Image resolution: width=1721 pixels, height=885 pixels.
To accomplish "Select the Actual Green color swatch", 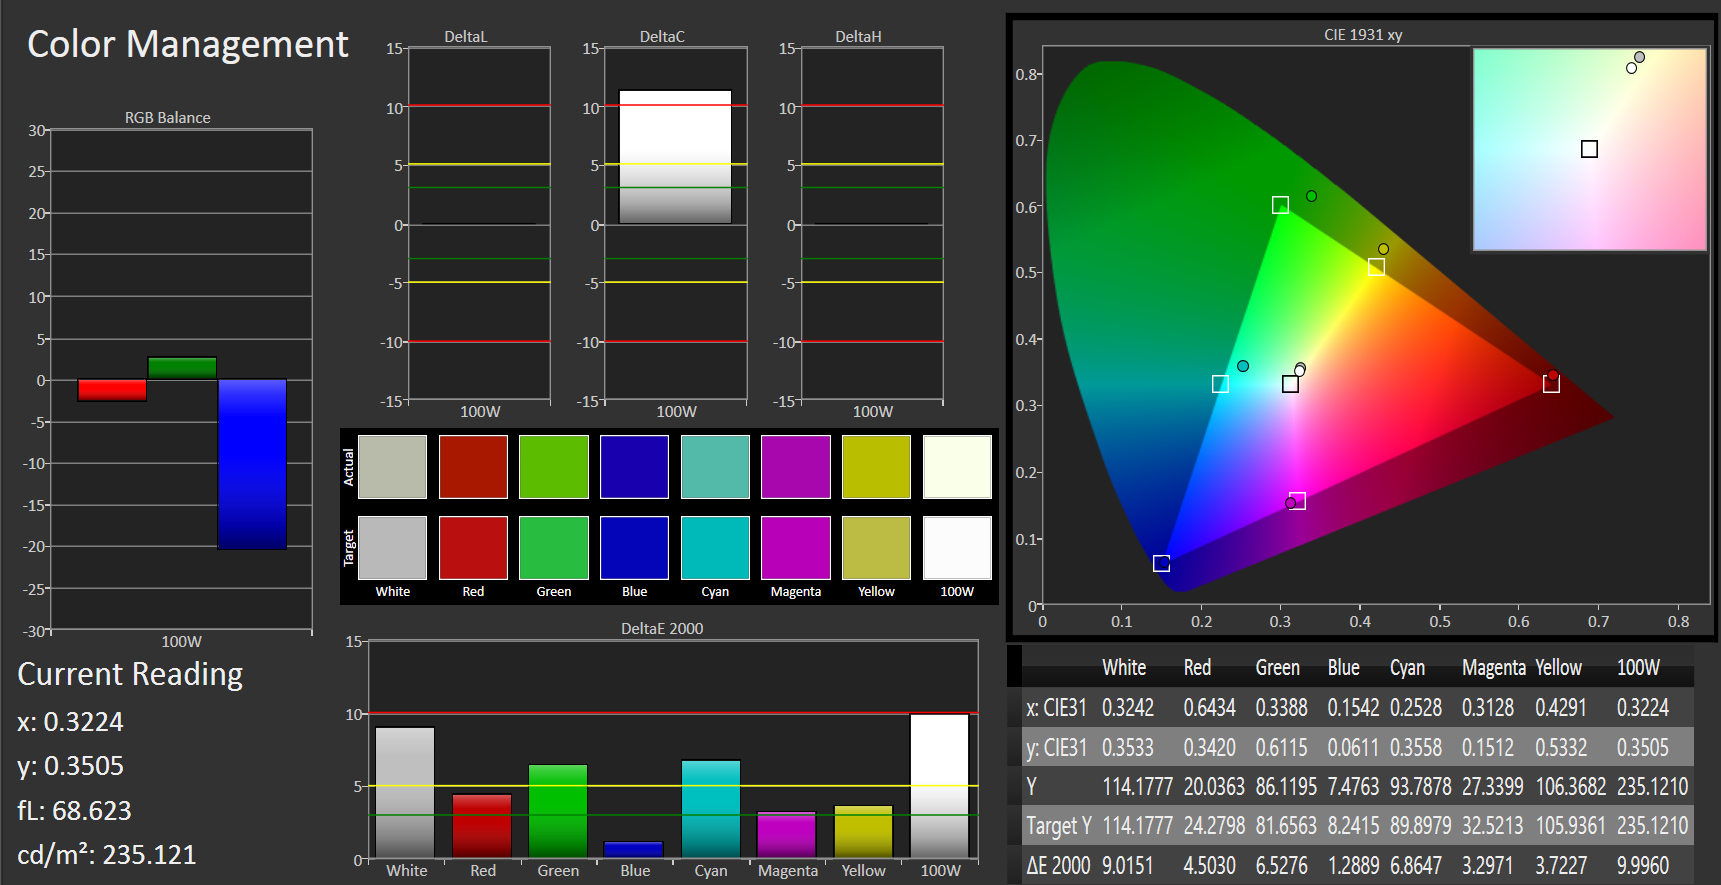I will point(554,466).
